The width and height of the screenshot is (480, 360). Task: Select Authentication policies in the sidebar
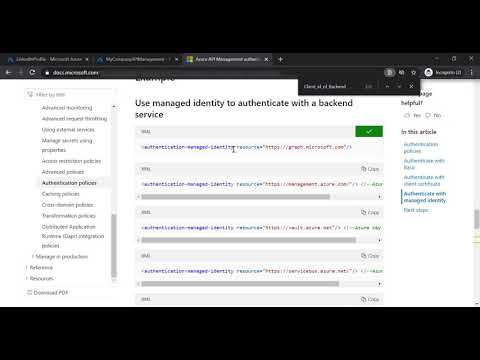point(69,183)
